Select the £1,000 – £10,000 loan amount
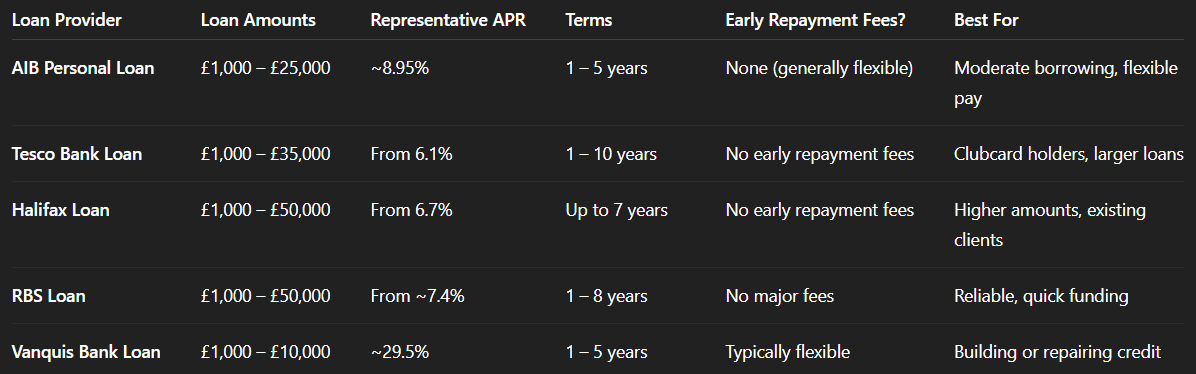Screen dimensions: 1196x374 [265, 352]
